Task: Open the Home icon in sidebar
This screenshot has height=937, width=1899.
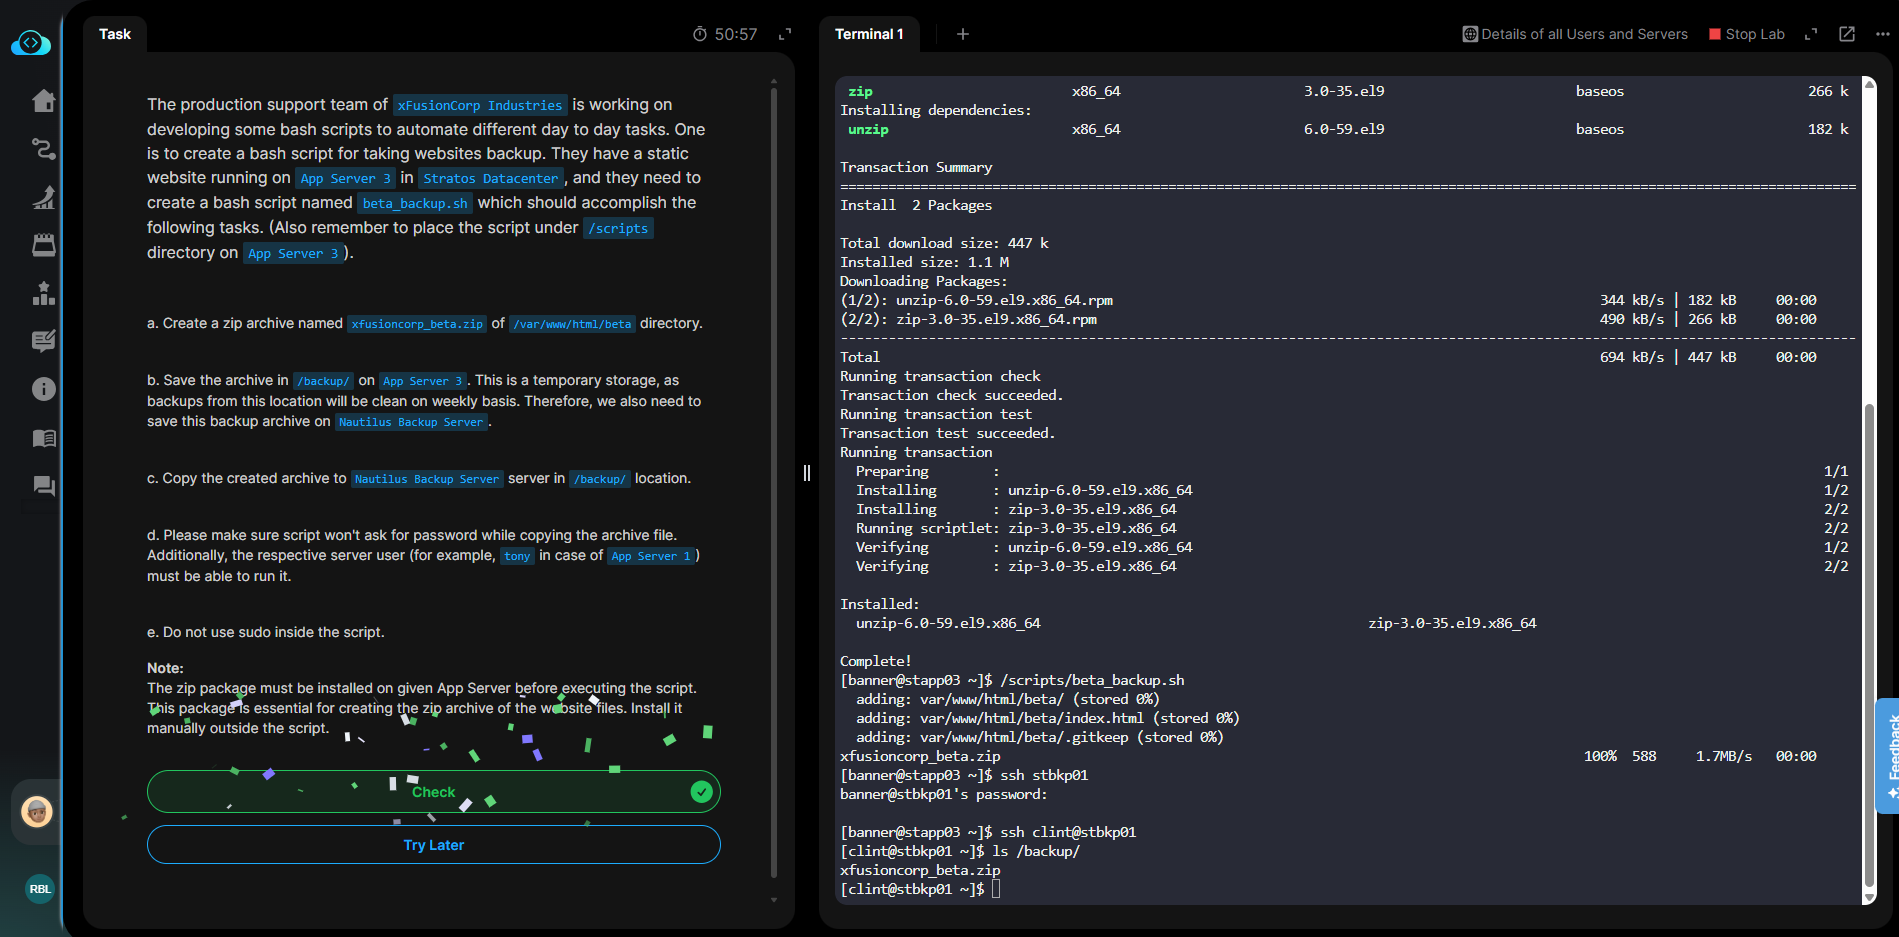Action: click(x=43, y=101)
